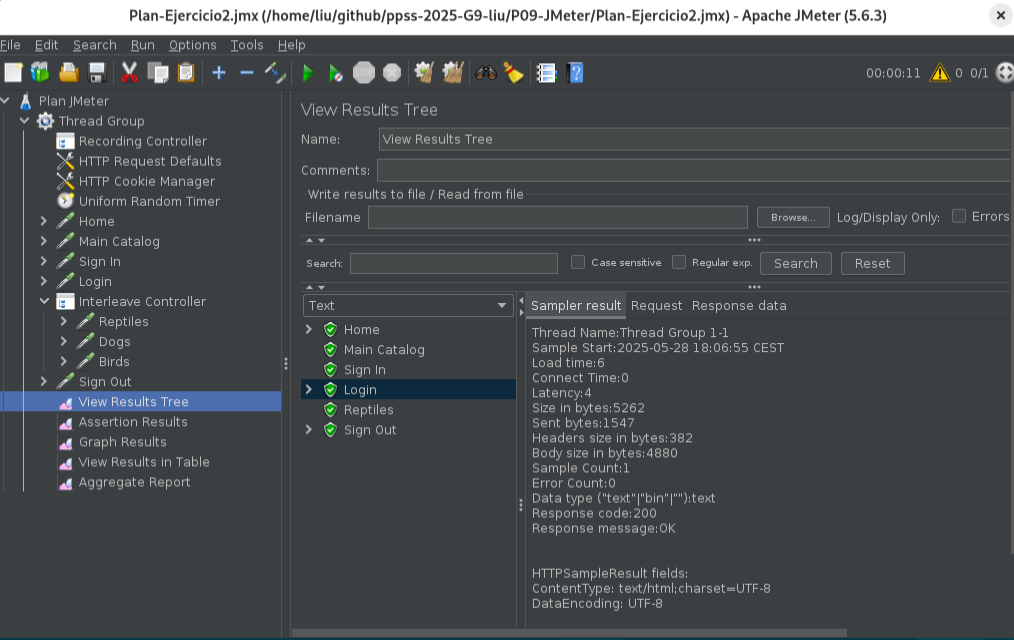Collapse the Thread Group node
The image size is (1014, 640).
pos(25,120)
